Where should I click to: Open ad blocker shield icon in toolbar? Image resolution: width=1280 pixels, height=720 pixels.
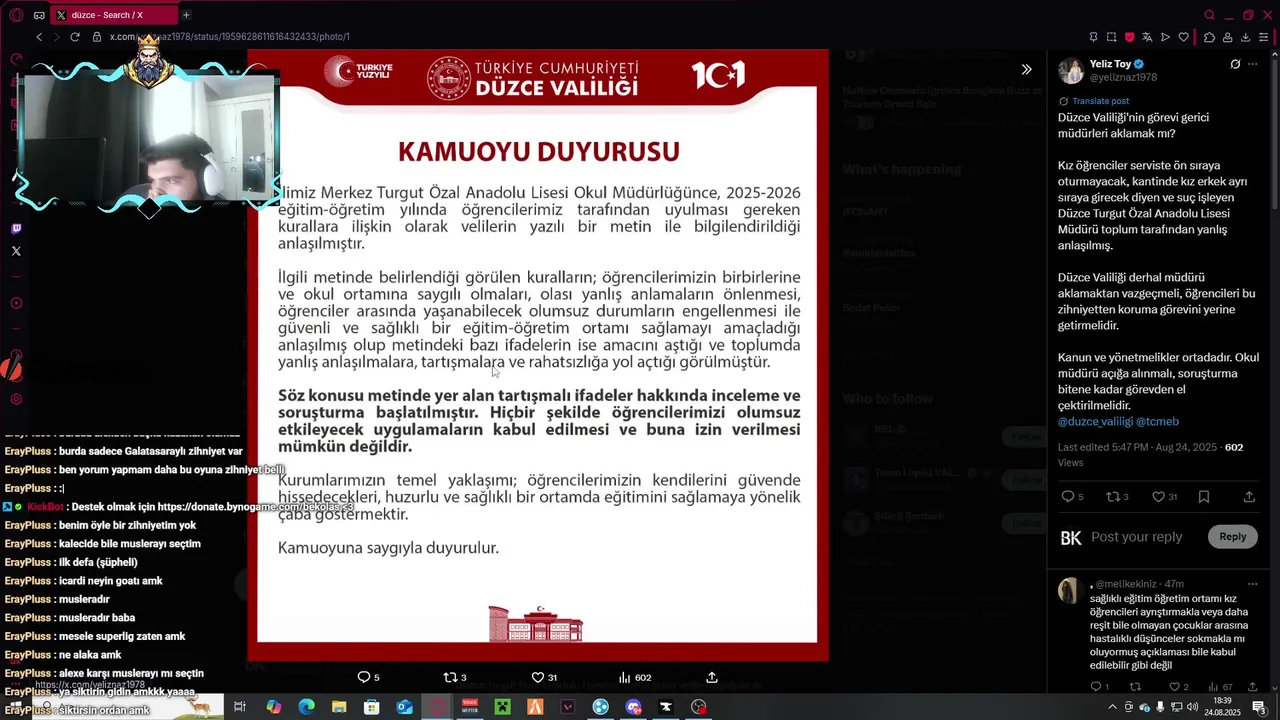point(1129,37)
